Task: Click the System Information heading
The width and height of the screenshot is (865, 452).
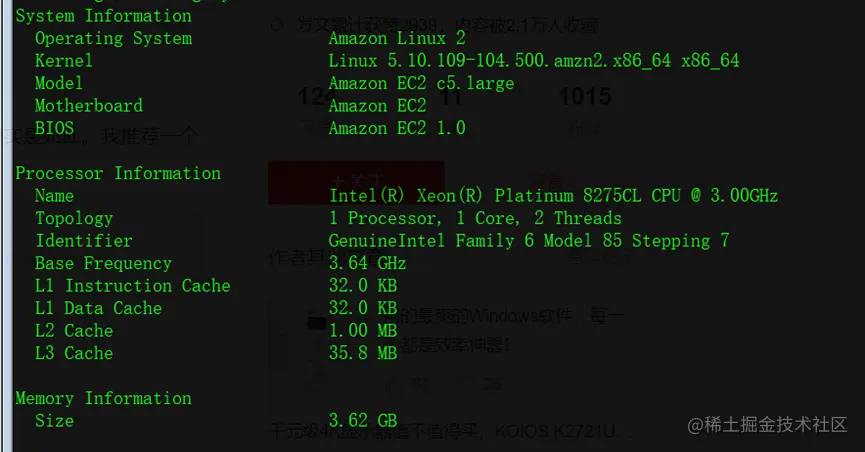Action: tap(104, 16)
